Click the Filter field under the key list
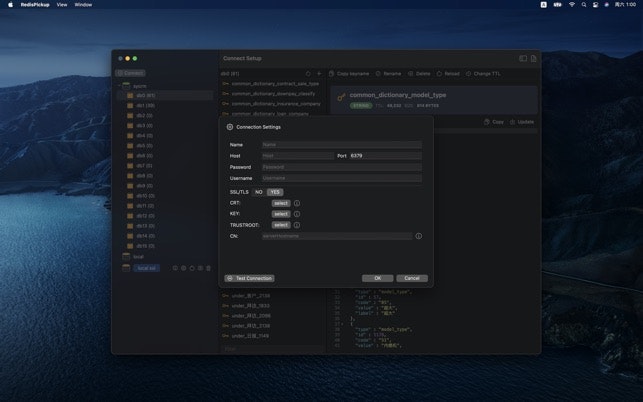Screen dimensions: 643x402 [x=272, y=349]
